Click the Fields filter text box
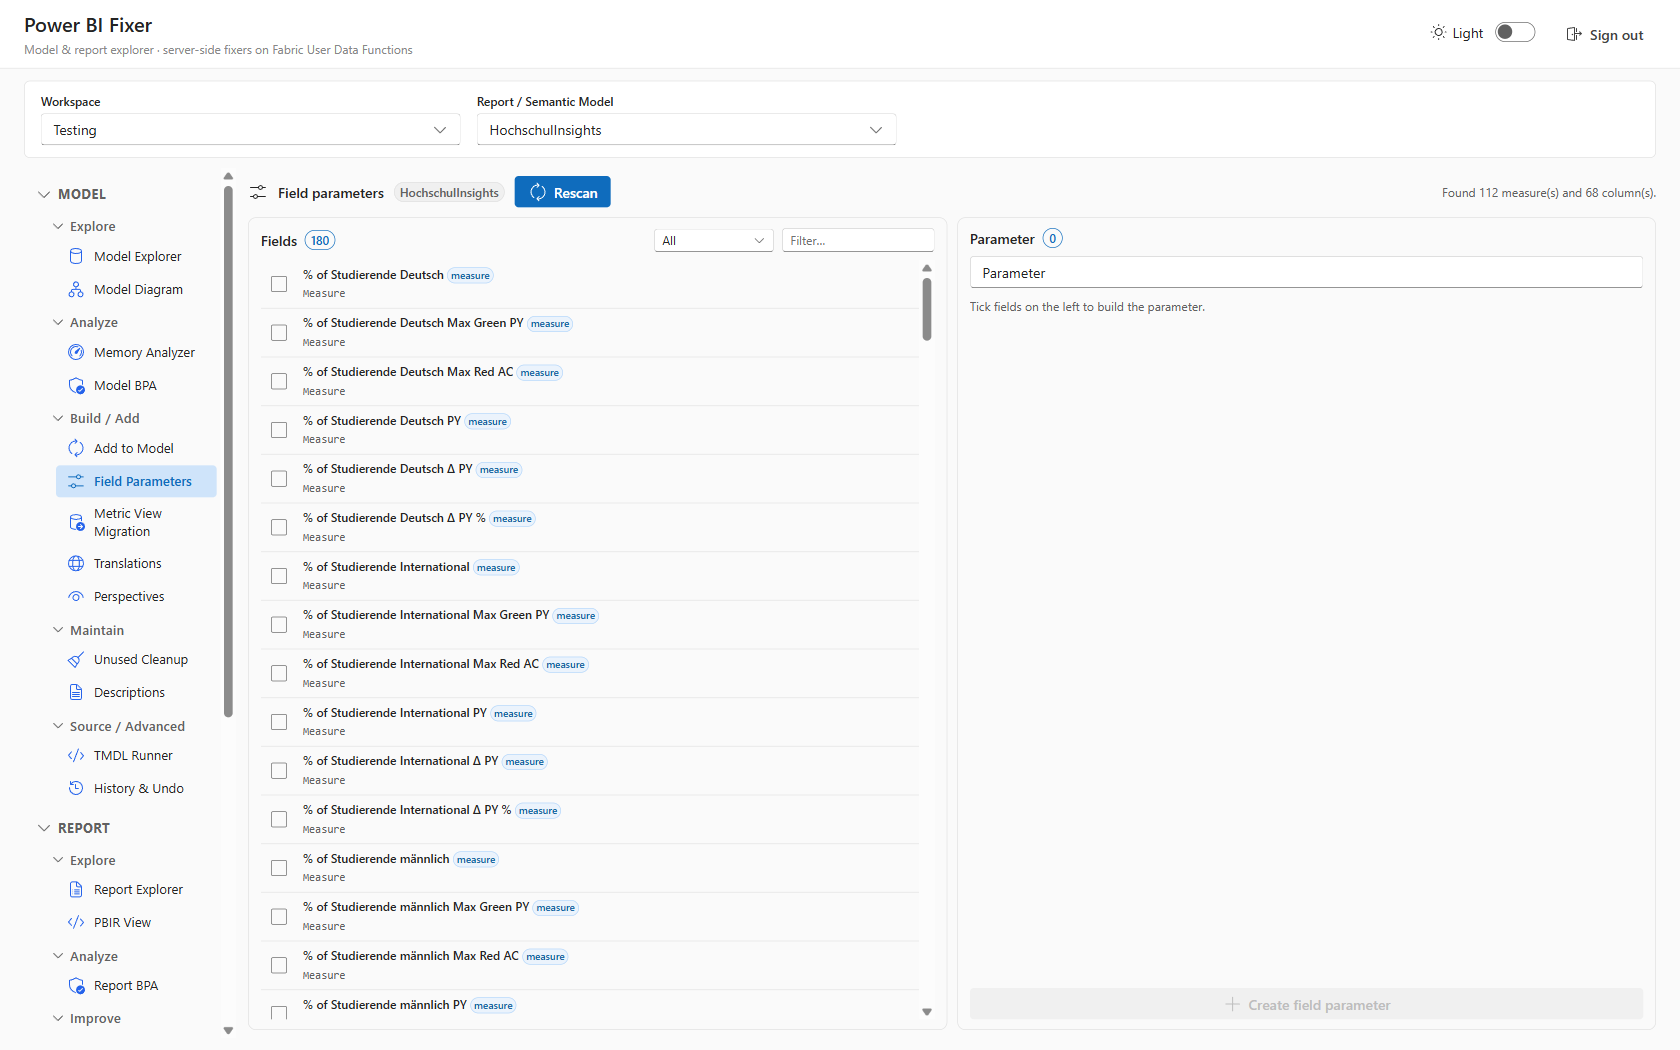Viewport: 1680px width, 1050px height. pyautogui.click(x=858, y=240)
